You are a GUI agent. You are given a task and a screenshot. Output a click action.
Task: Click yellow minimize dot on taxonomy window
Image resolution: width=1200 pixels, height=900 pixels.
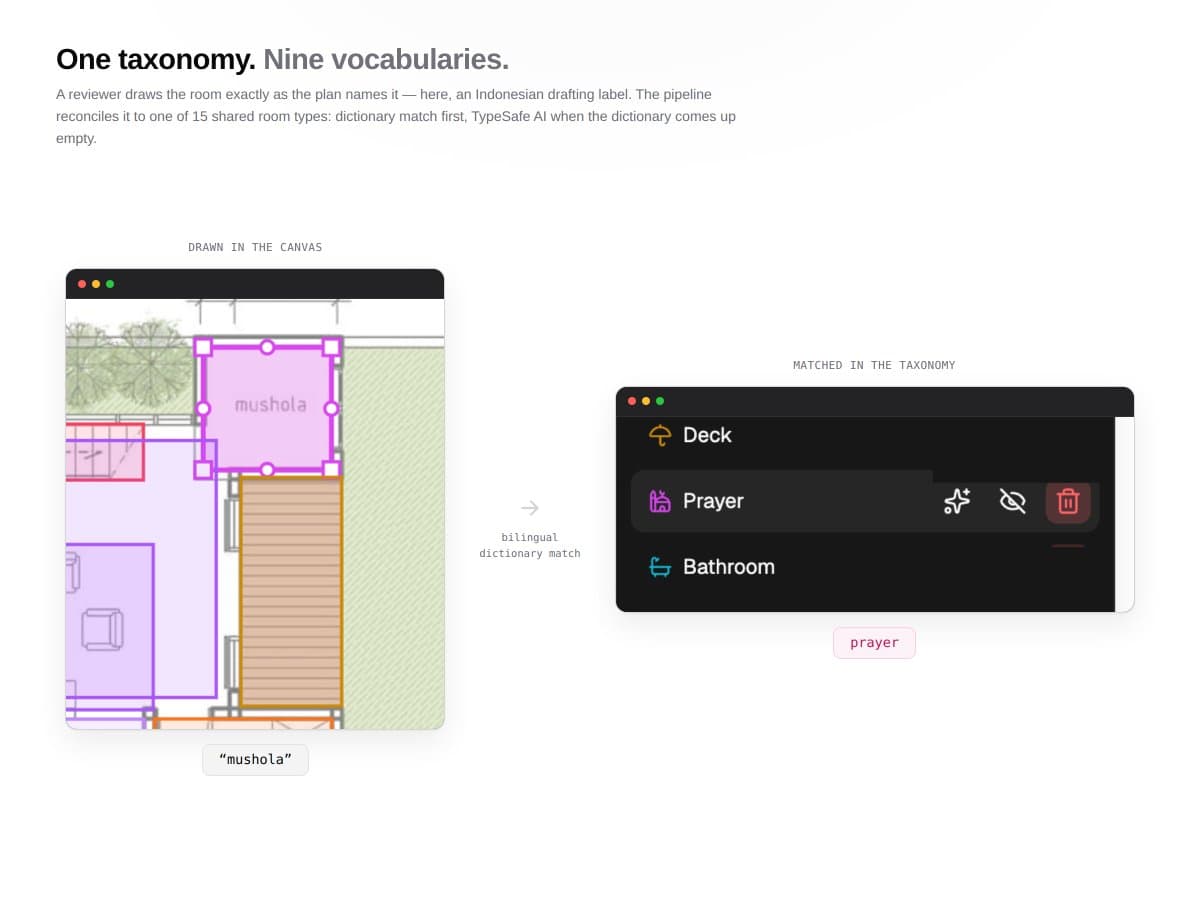pyautogui.click(x=646, y=401)
